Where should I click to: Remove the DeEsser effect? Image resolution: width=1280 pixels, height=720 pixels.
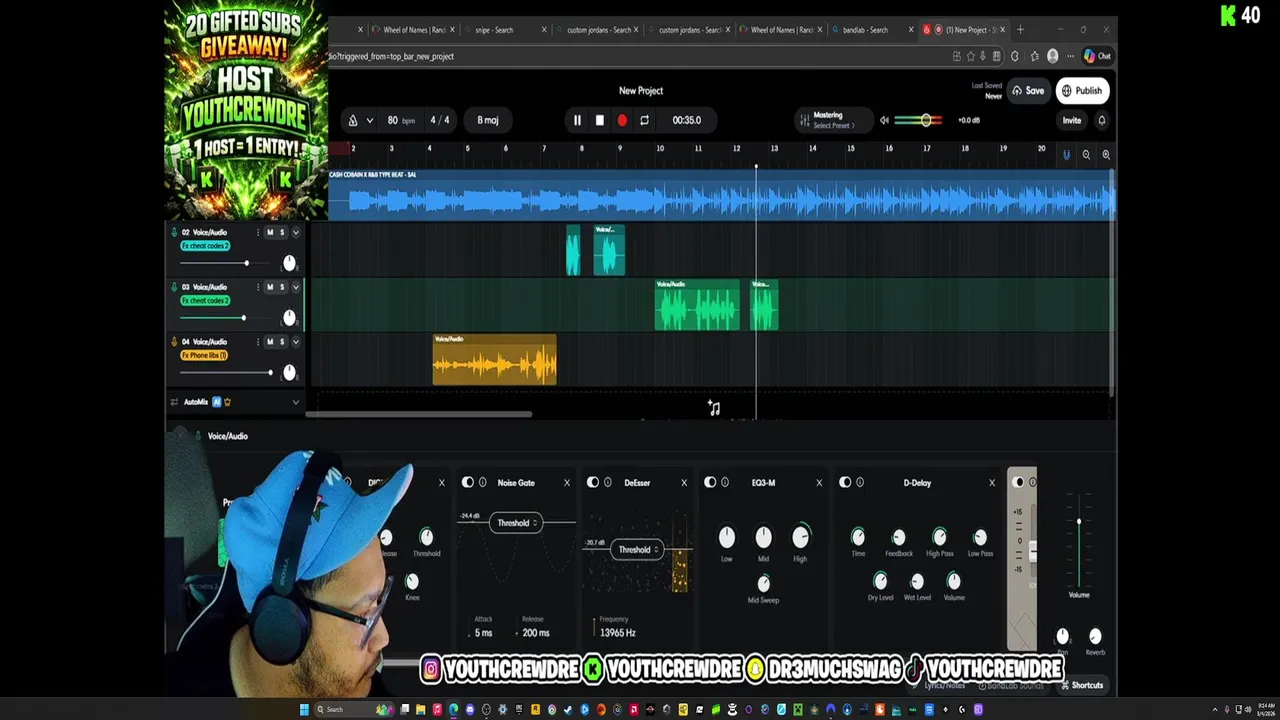point(684,483)
